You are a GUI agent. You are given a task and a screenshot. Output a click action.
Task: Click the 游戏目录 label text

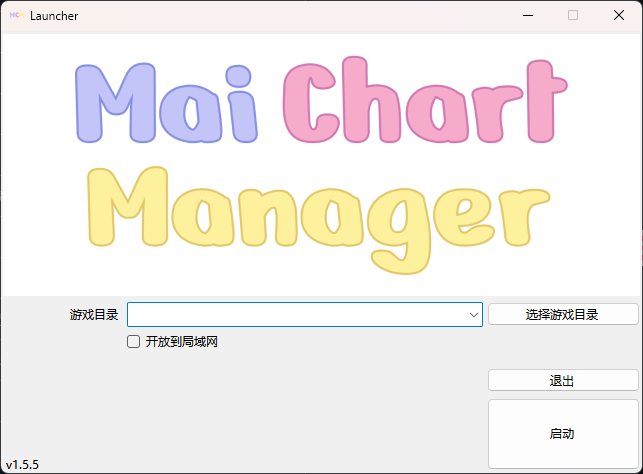tap(94, 315)
